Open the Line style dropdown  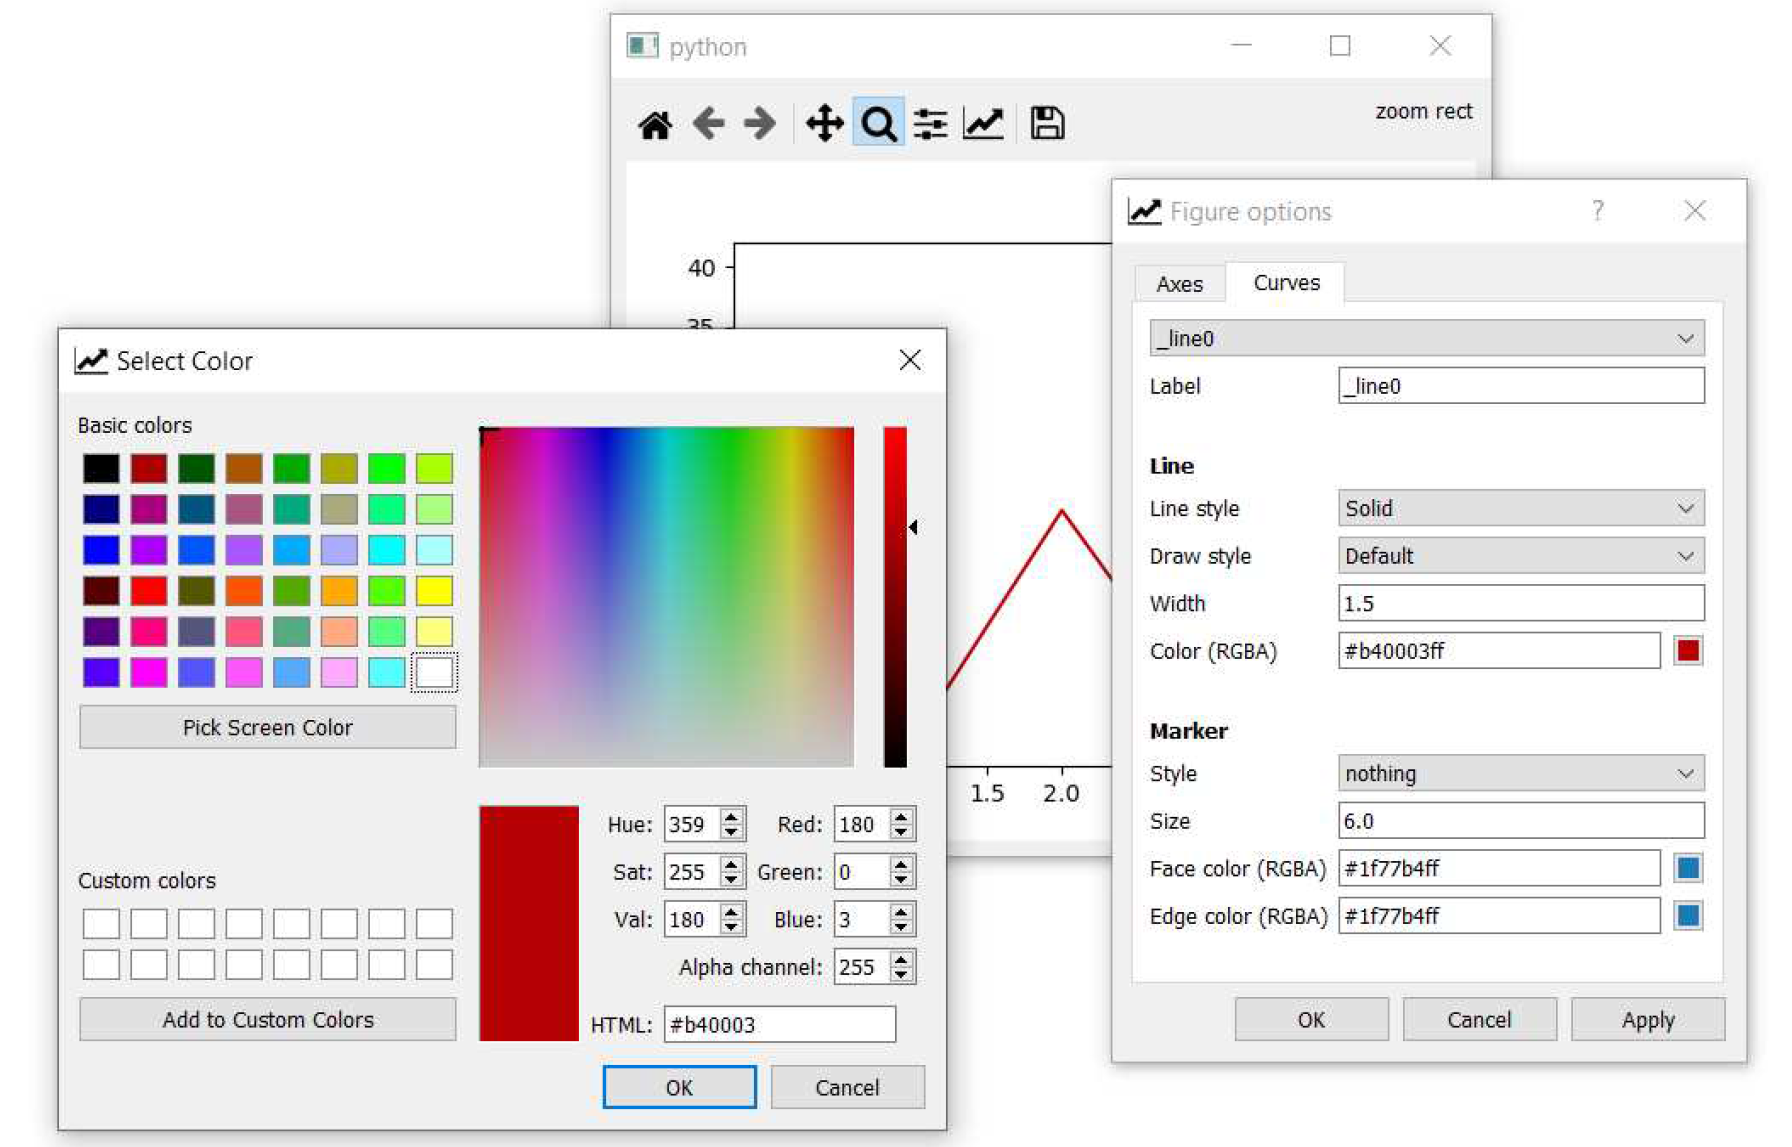pos(1520,508)
